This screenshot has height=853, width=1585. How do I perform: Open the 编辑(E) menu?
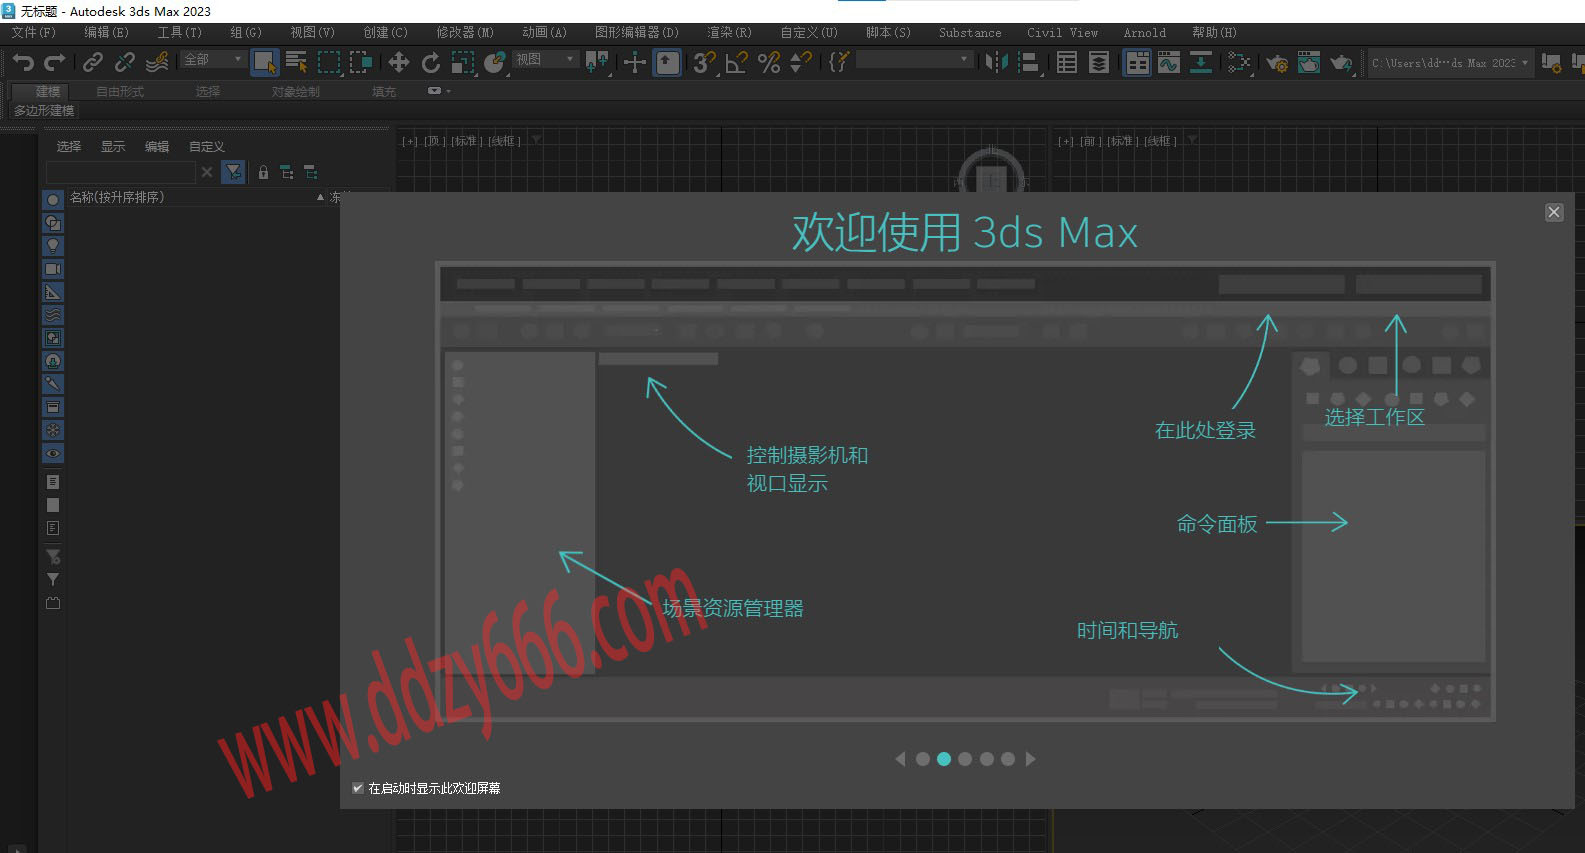106,33
